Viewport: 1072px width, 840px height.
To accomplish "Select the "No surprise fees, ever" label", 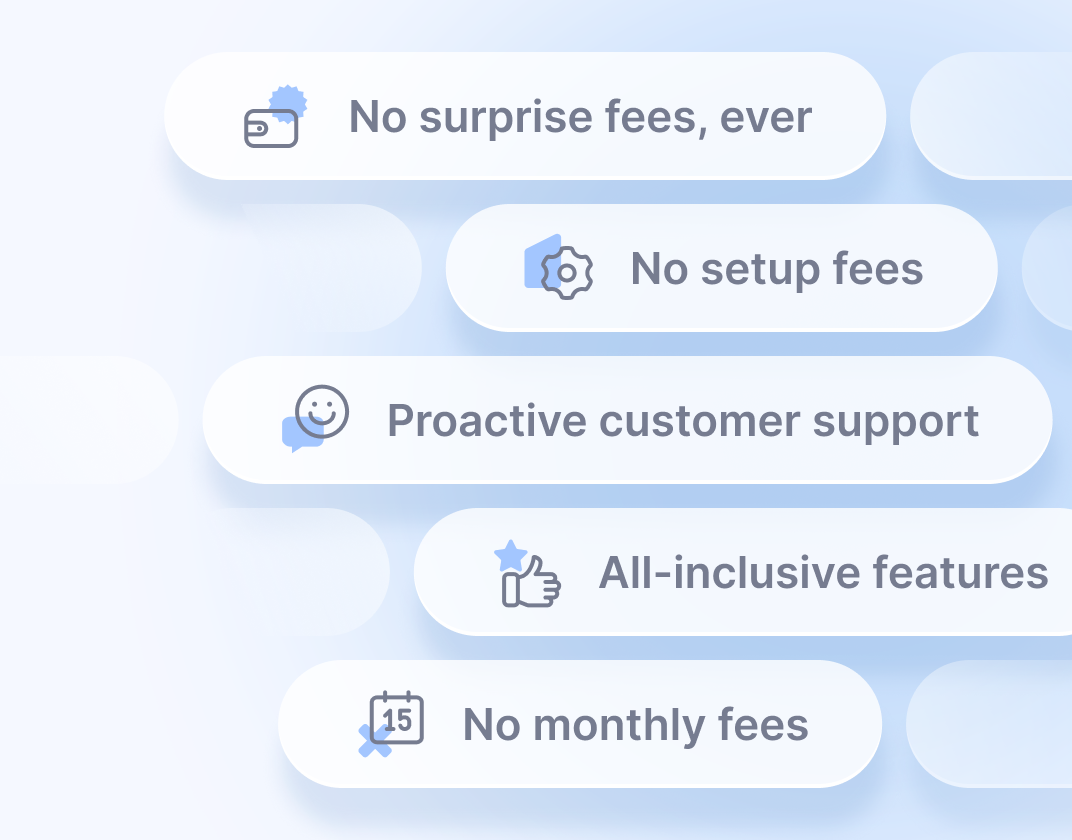I will click(x=580, y=117).
